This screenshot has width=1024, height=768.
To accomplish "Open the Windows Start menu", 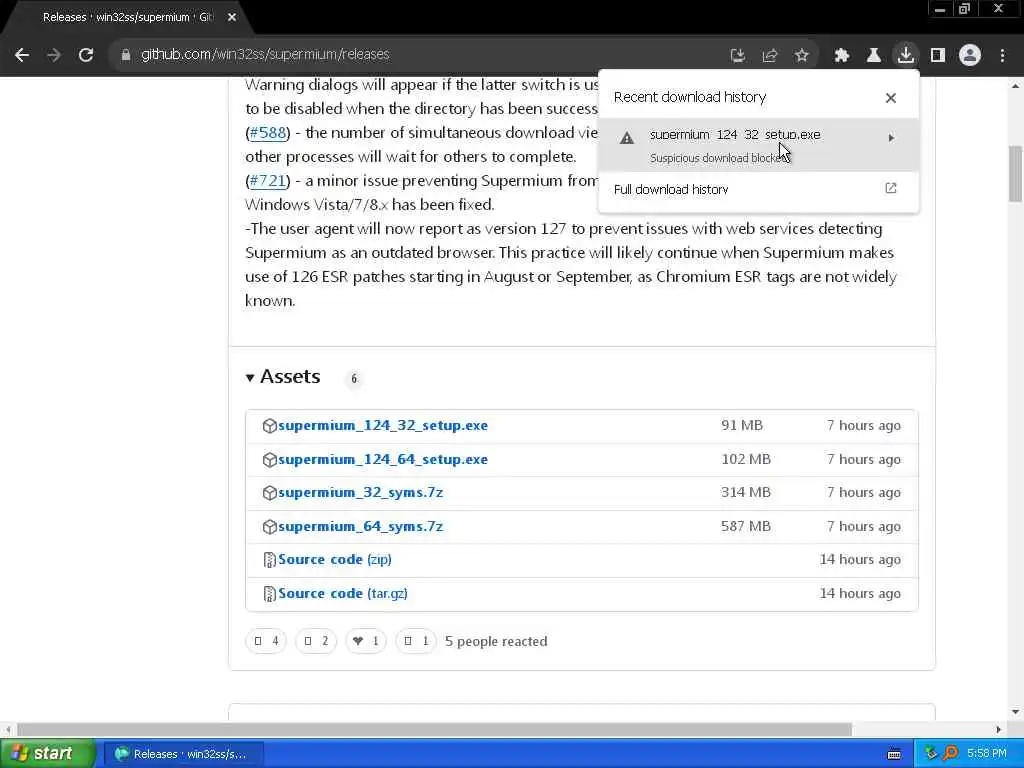I will click(48, 754).
